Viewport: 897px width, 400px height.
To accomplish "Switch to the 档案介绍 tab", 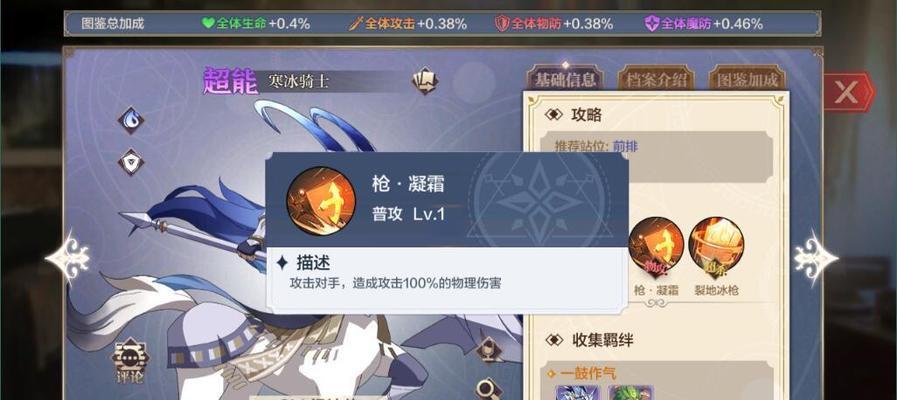I will (x=656, y=80).
